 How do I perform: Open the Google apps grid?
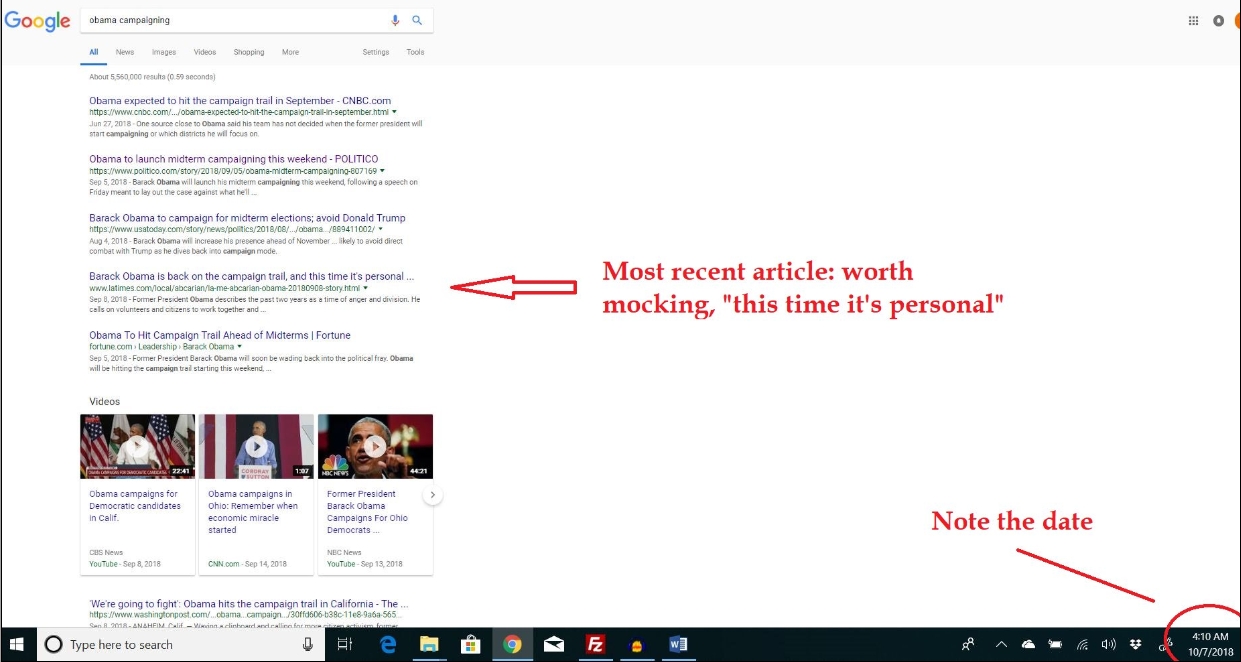click(x=1193, y=20)
